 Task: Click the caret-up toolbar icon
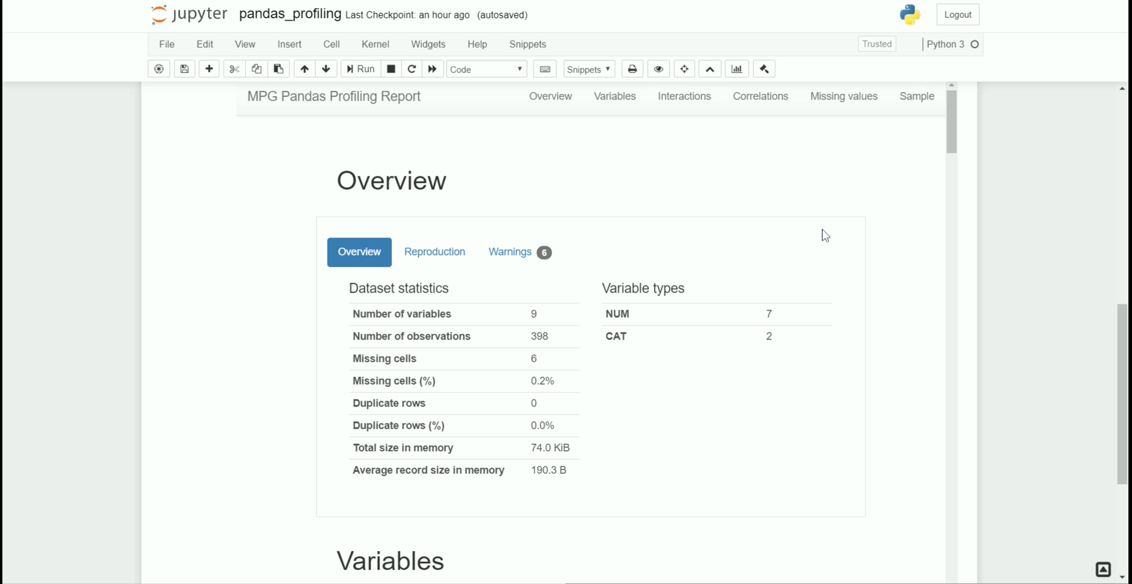click(x=710, y=69)
